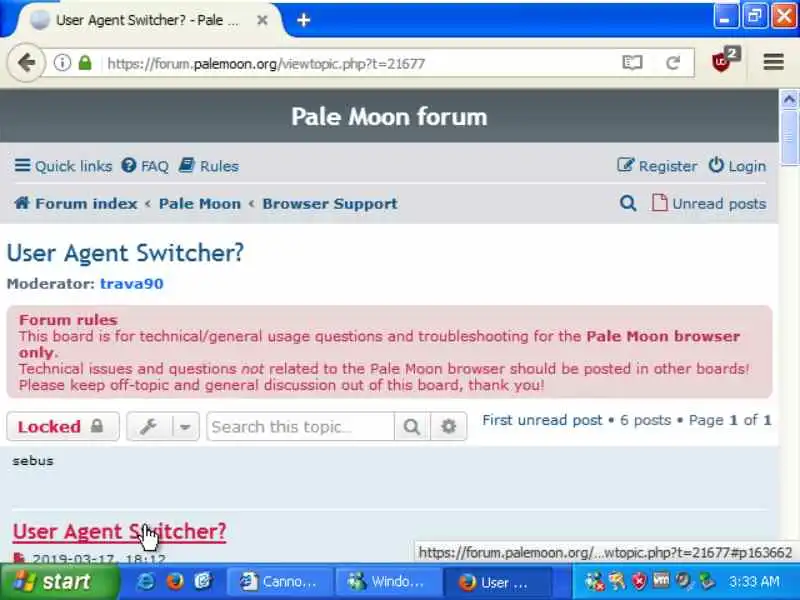Click the vertical scrollbar thumb
The image size is (800, 600).
[x=789, y=137]
